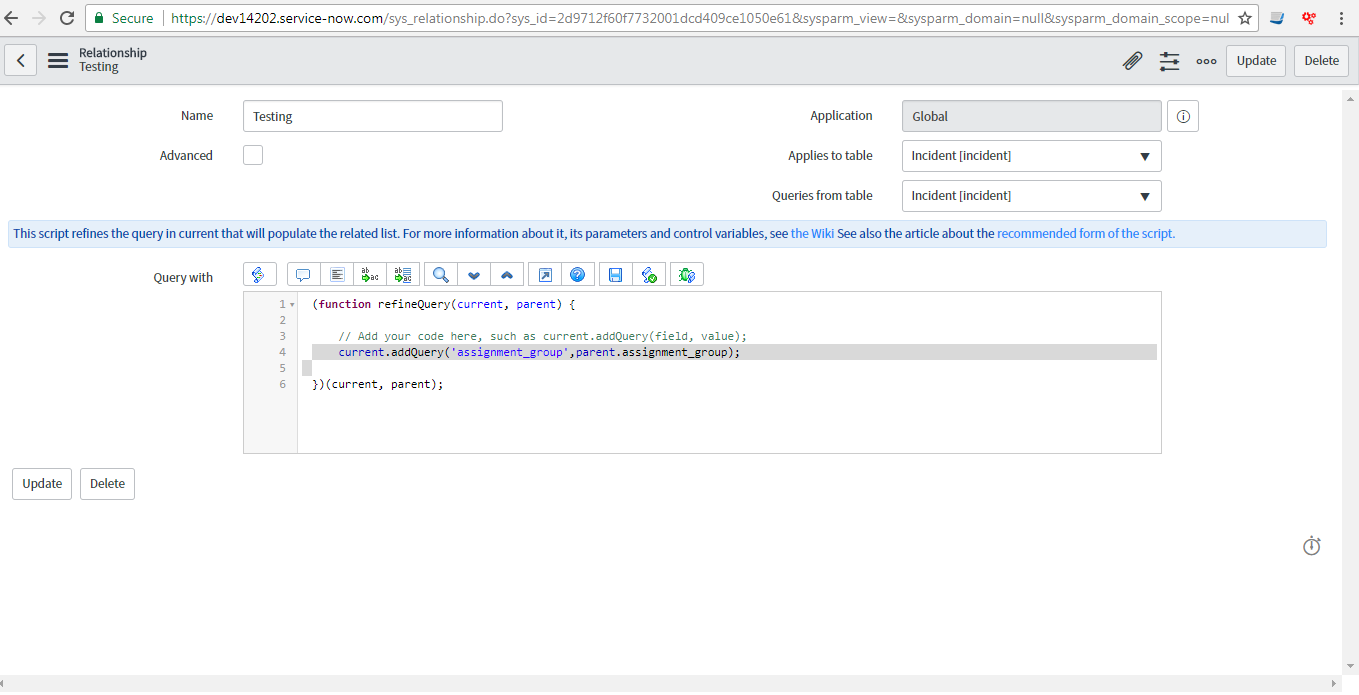
Task: Open script search with magnifier icon
Action: point(440,275)
